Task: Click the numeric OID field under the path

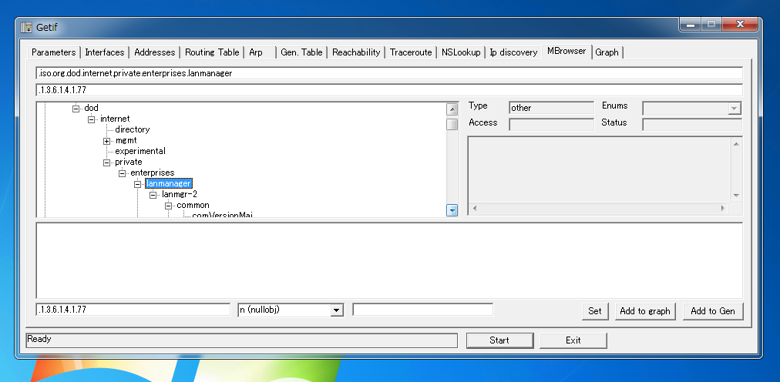Action: coord(389,90)
